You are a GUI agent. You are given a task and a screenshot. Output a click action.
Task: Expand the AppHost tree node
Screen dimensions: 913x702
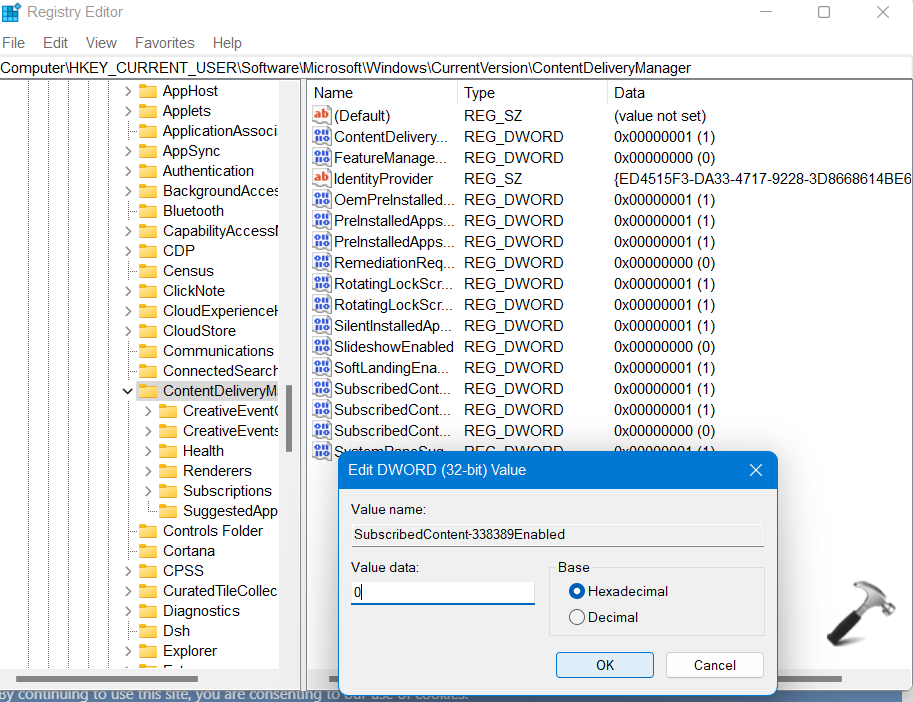pyautogui.click(x=128, y=91)
